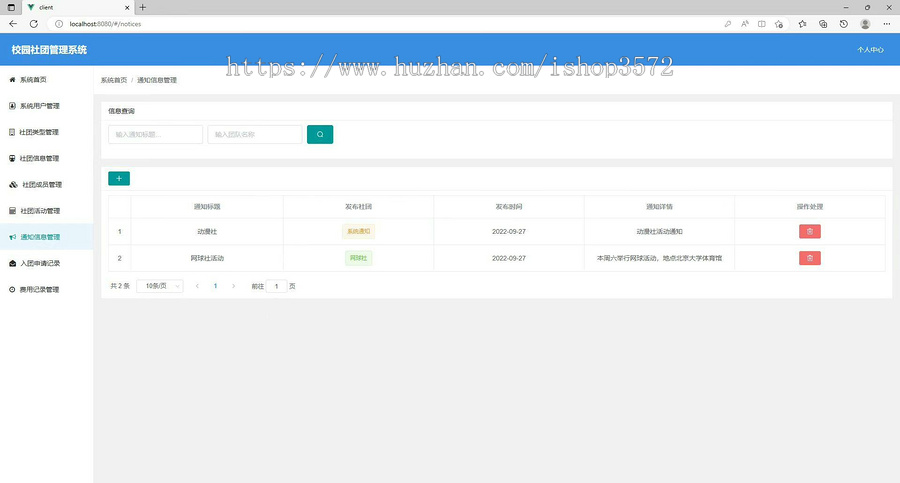
Task: Open 社团成员管理 in sidebar
Action: [x=46, y=185]
